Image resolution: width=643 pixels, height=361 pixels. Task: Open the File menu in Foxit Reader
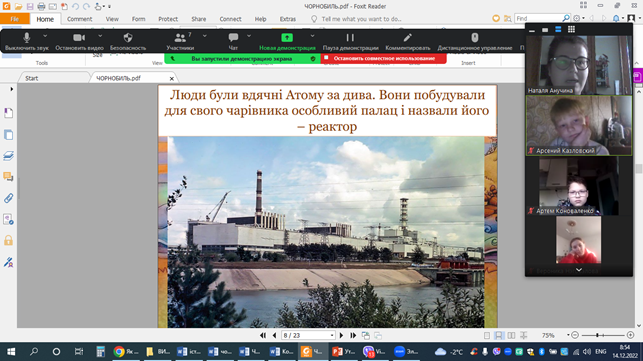15,19
